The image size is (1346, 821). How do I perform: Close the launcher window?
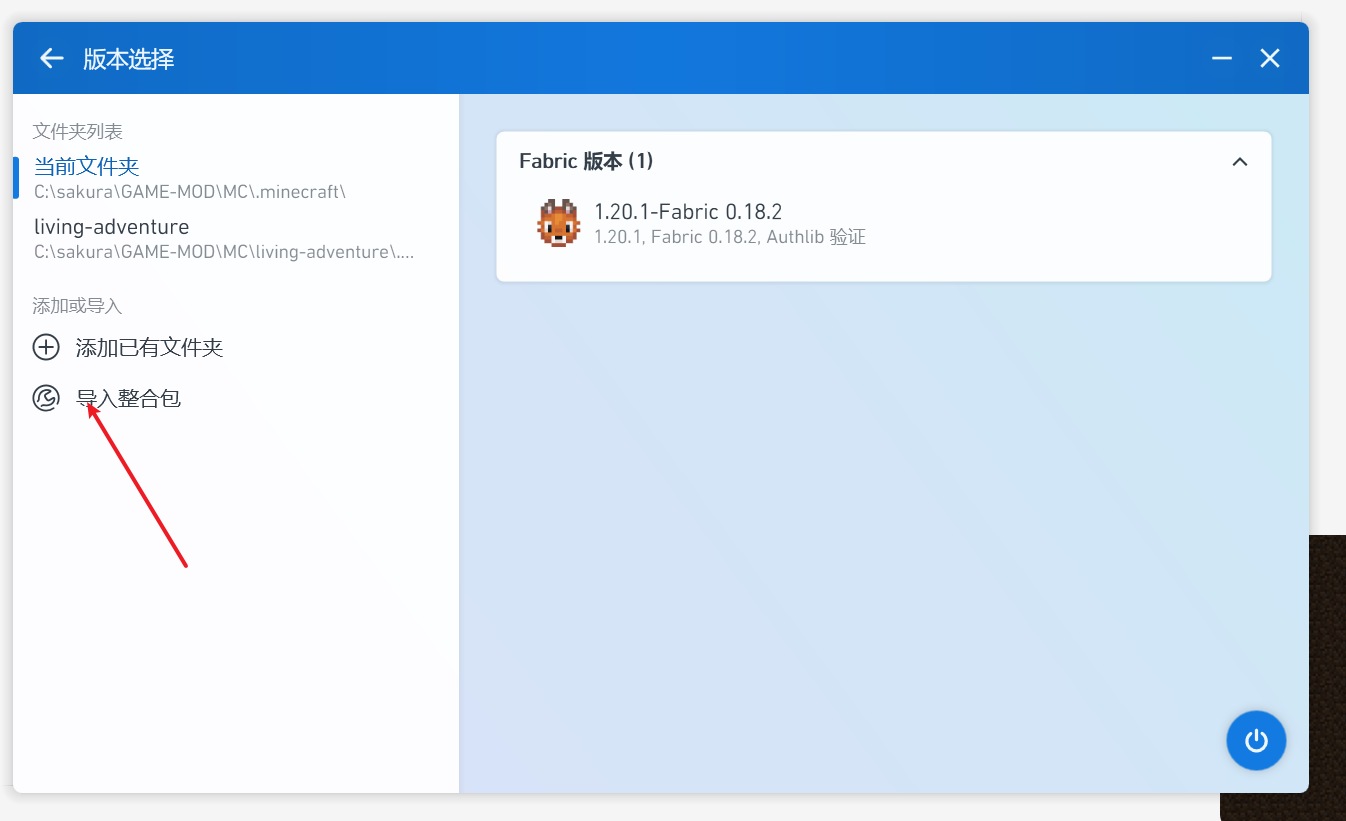[x=1270, y=59]
